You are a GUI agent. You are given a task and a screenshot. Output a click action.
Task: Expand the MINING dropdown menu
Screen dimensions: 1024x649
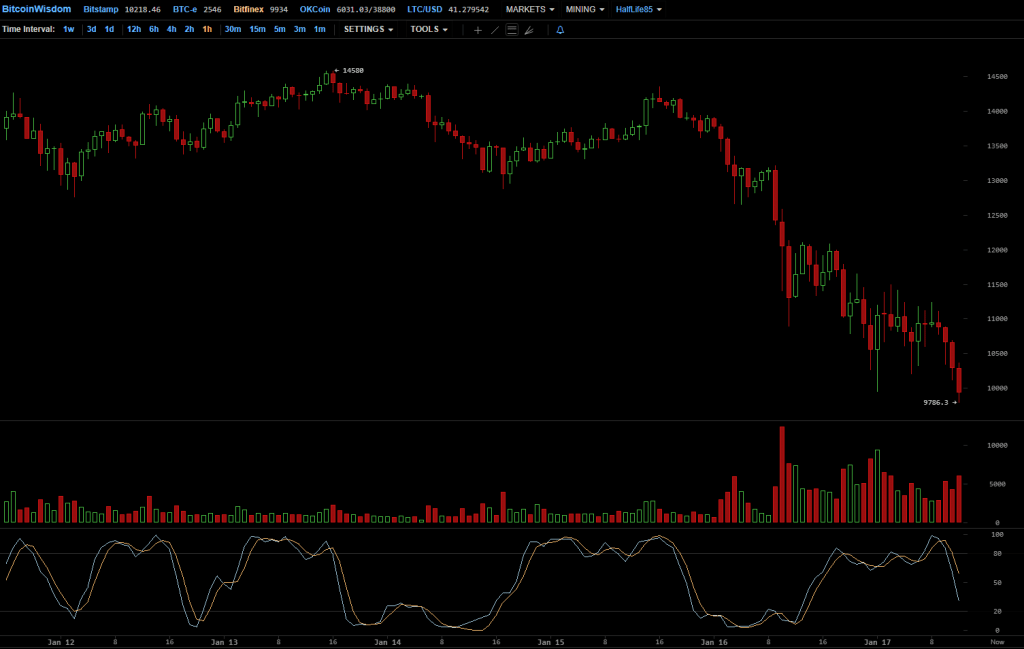[584, 9]
